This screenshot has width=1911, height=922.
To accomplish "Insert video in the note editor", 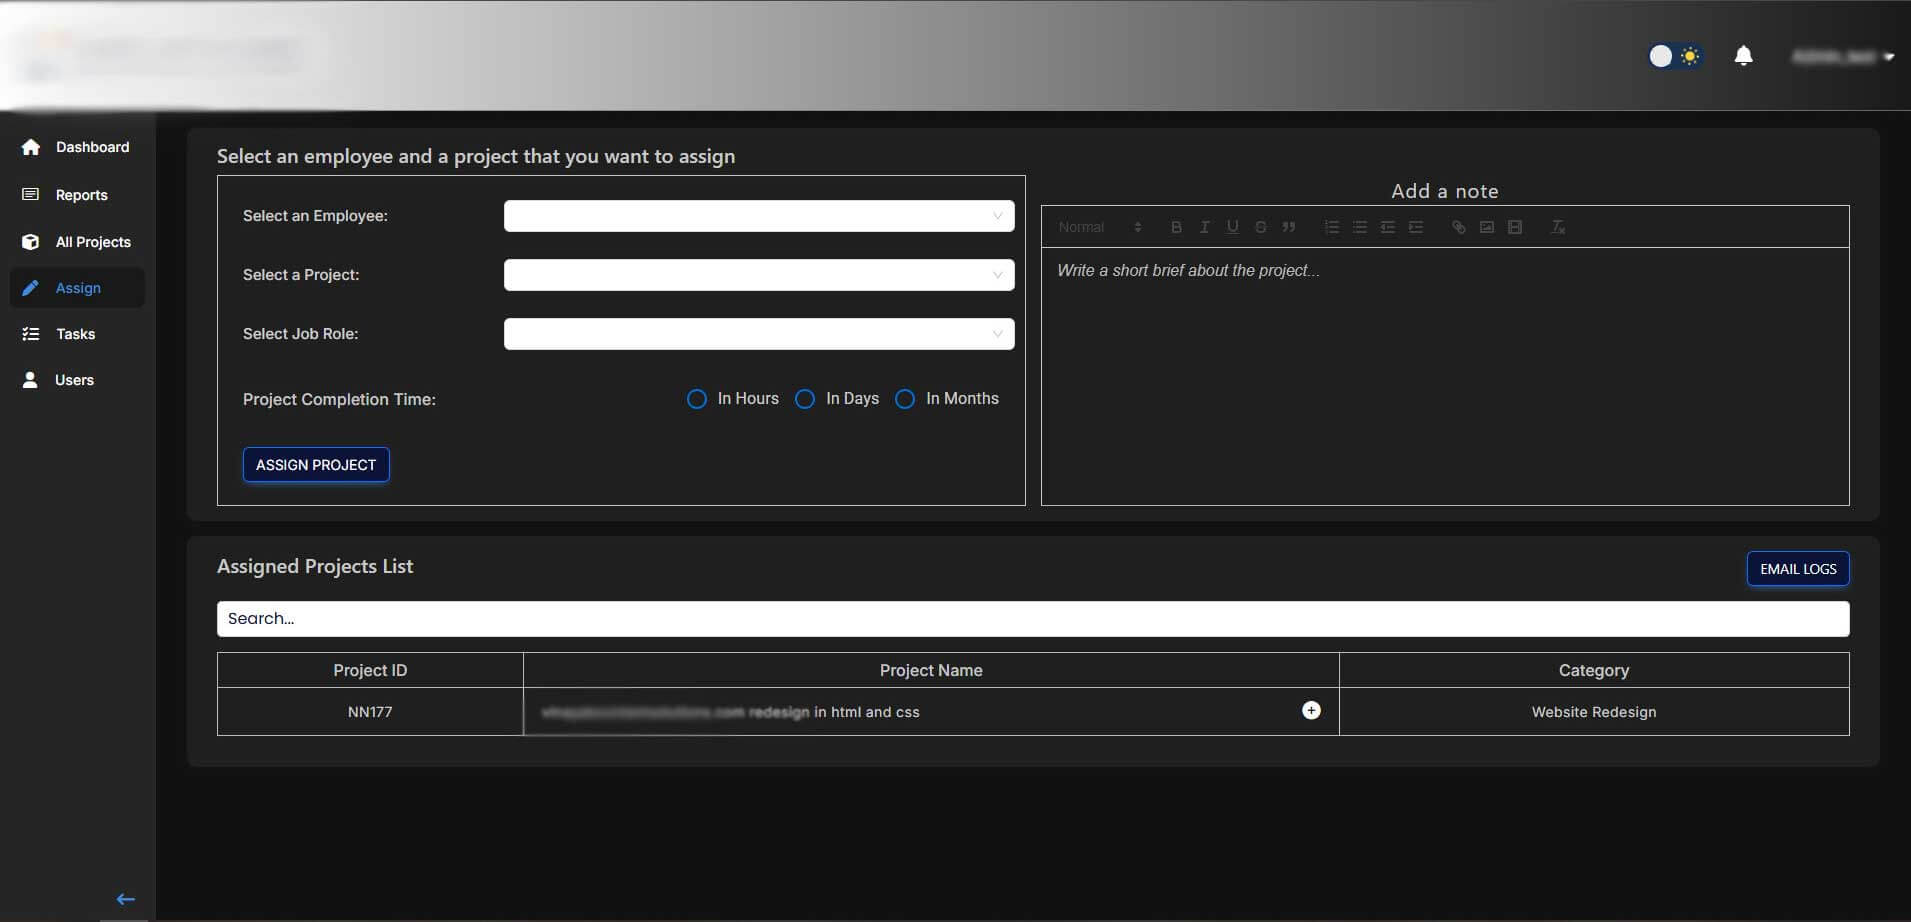I will click(x=1514, y=227).
